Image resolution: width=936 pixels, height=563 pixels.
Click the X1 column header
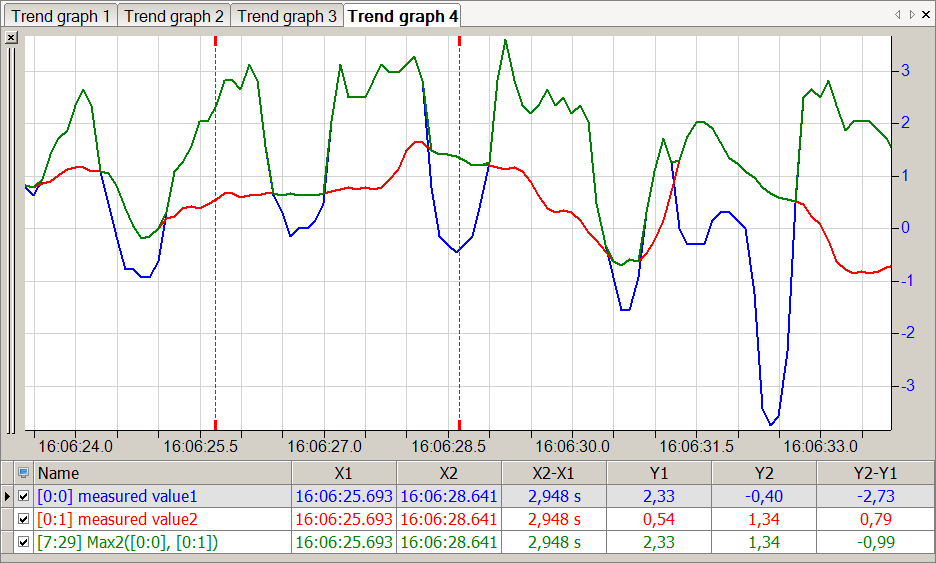(x=344, y=473)
